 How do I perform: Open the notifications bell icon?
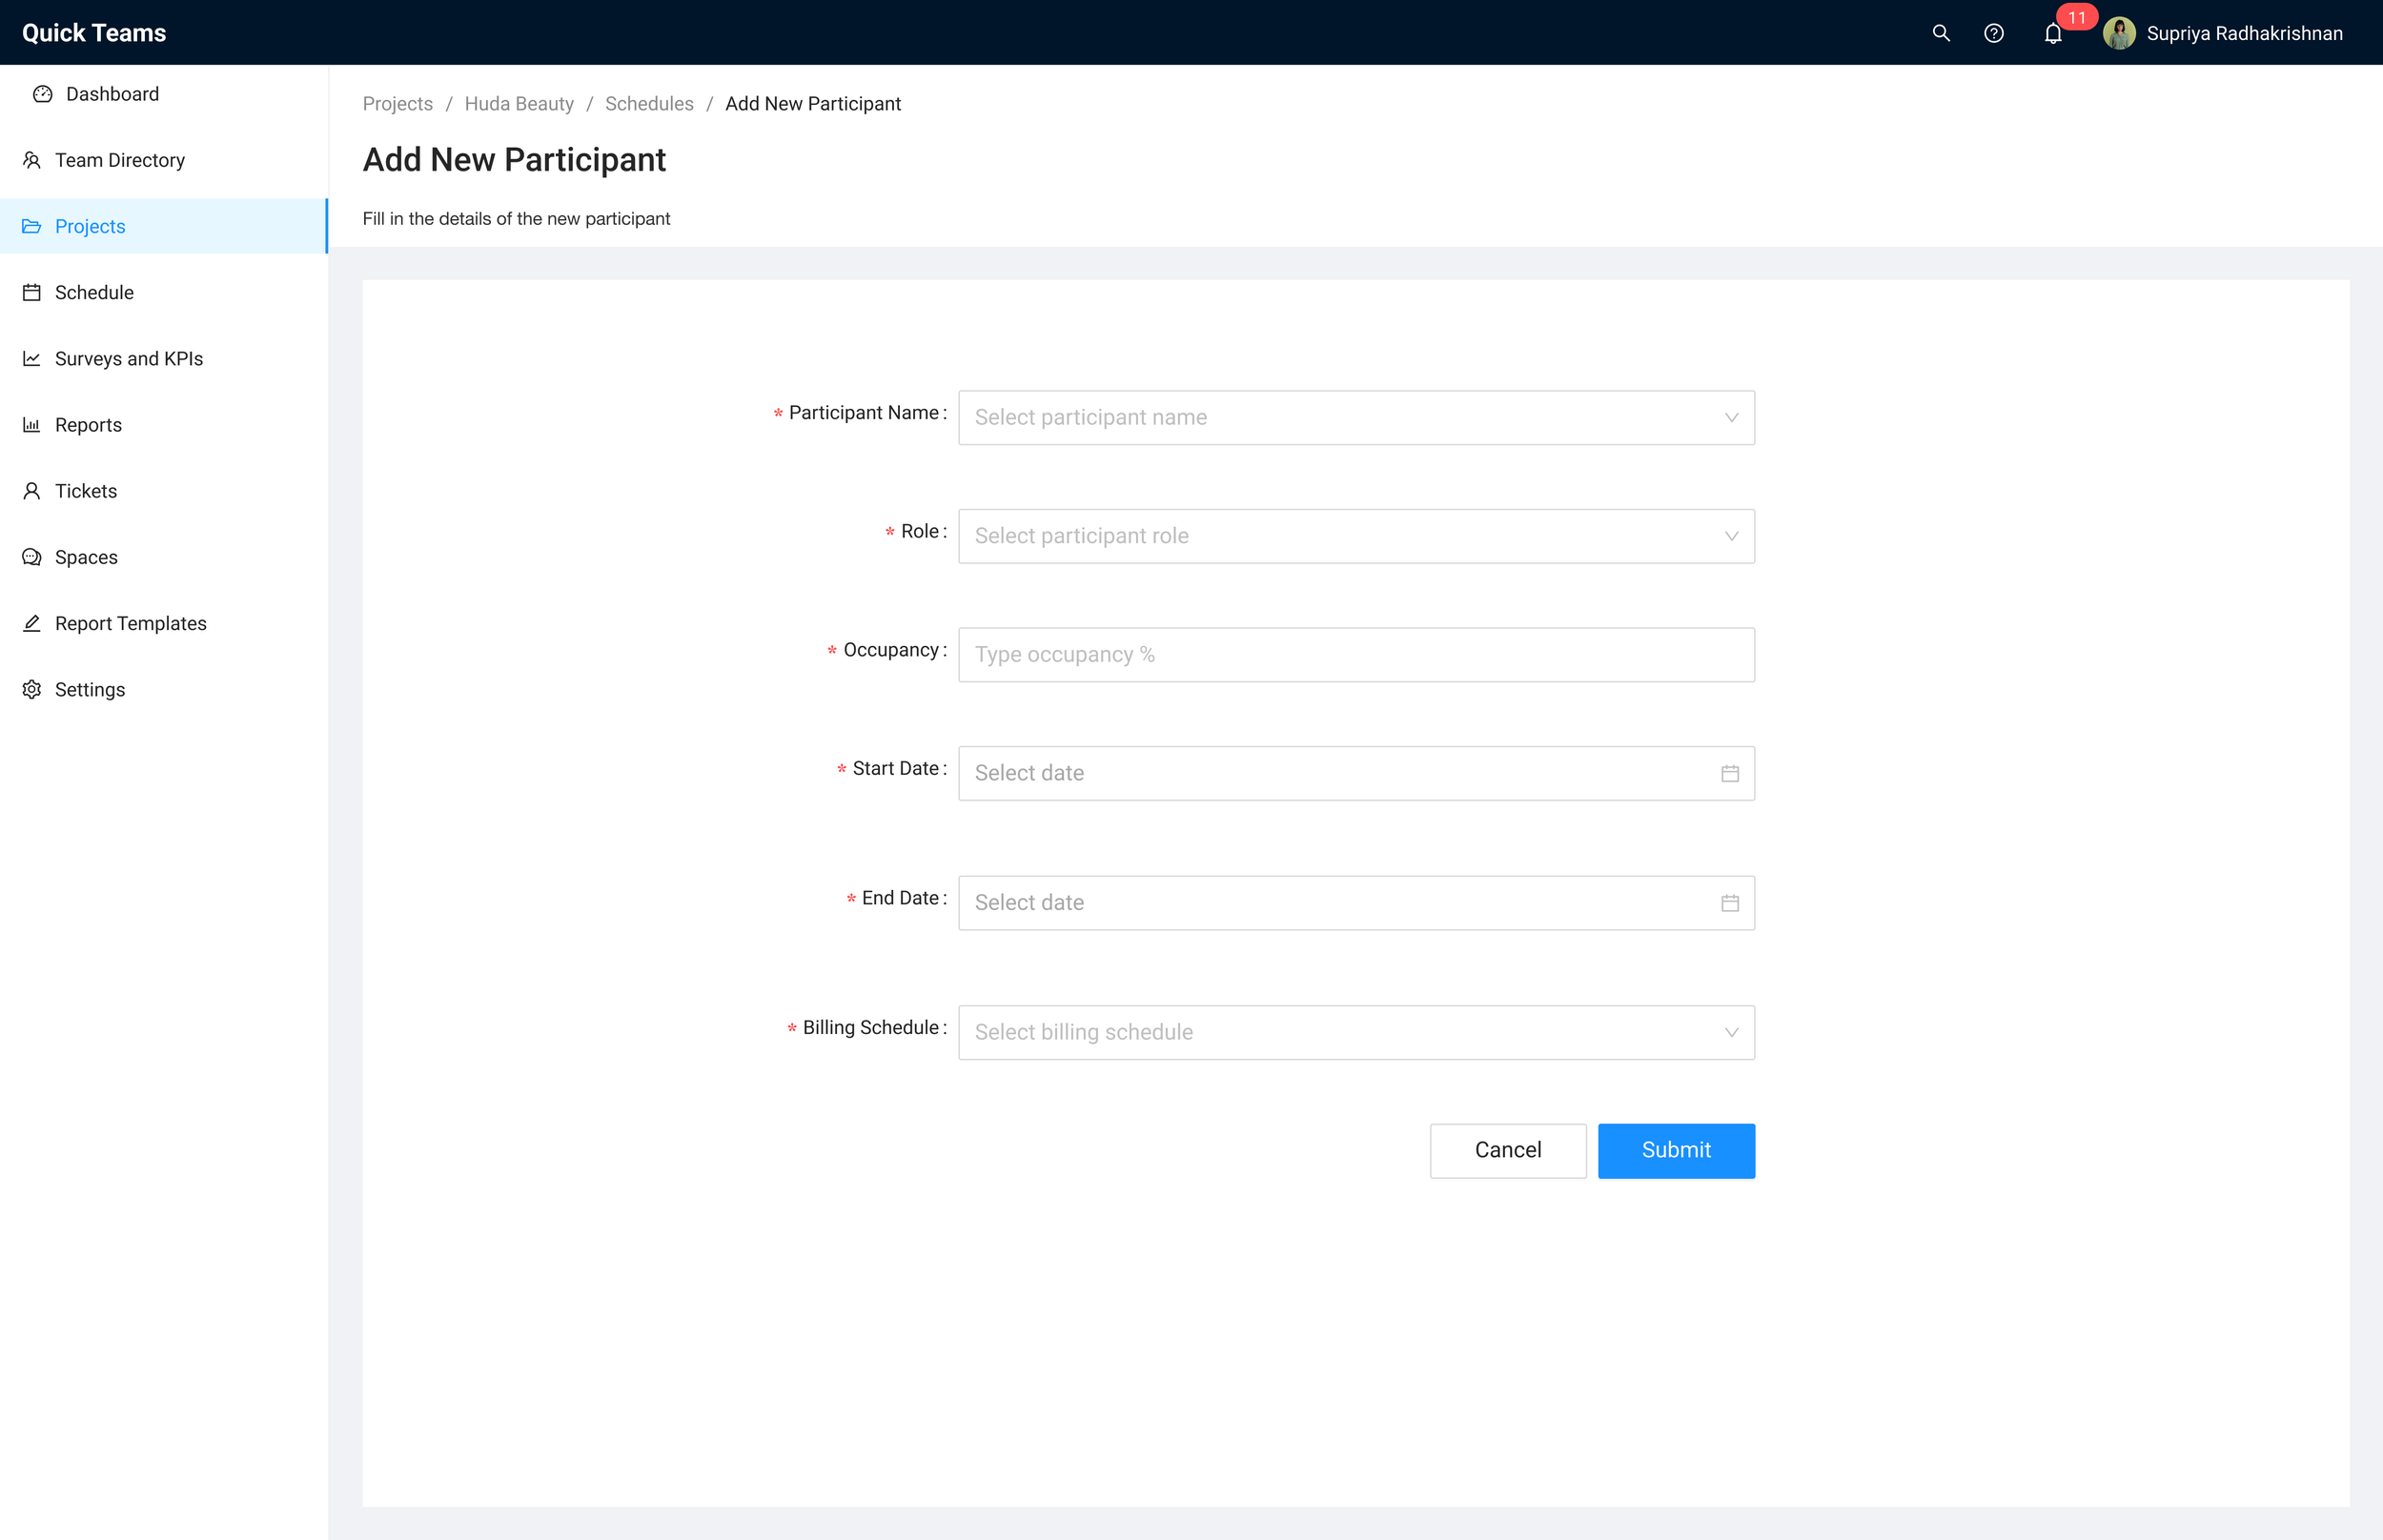(x=2053, y=34)
